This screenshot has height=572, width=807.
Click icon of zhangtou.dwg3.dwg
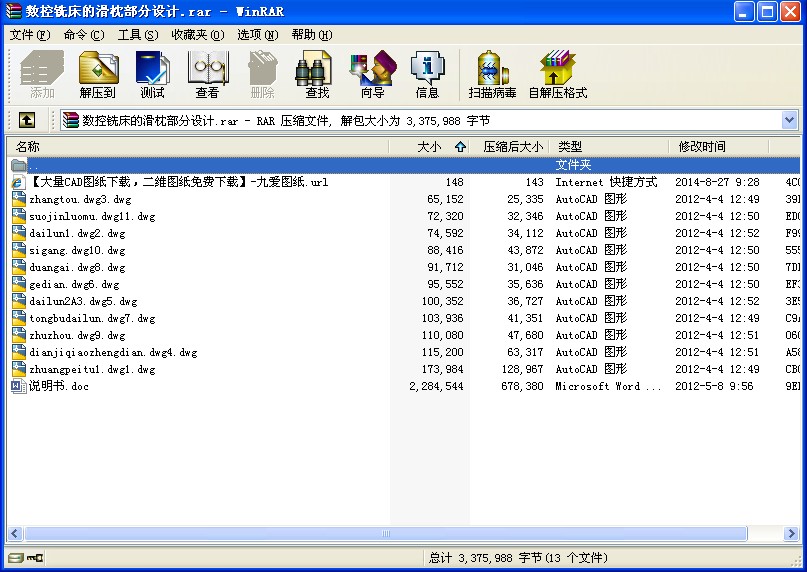(19, 199)
